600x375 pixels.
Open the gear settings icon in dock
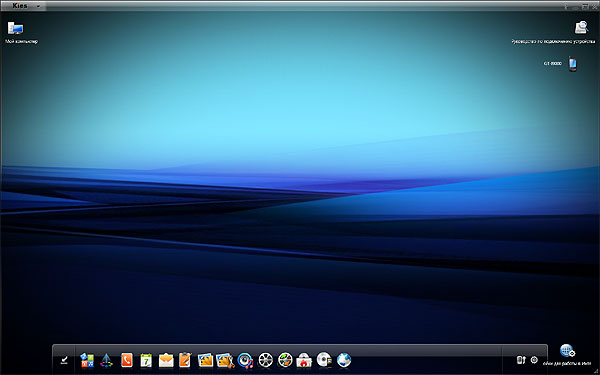click(534, 360)
